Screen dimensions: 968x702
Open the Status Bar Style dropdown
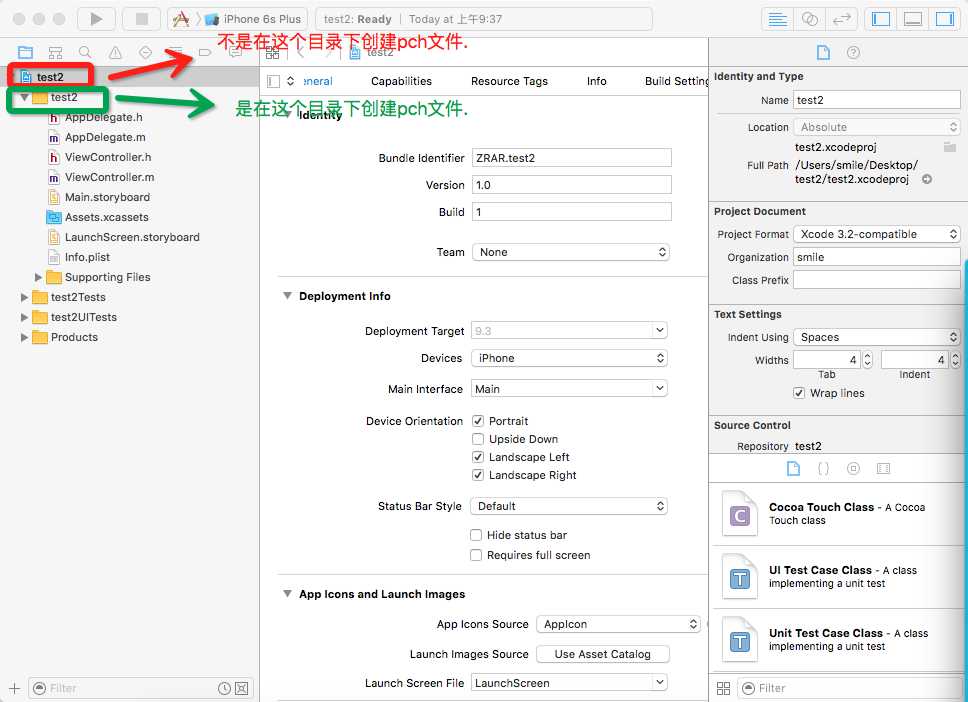(x=569, y=506)
